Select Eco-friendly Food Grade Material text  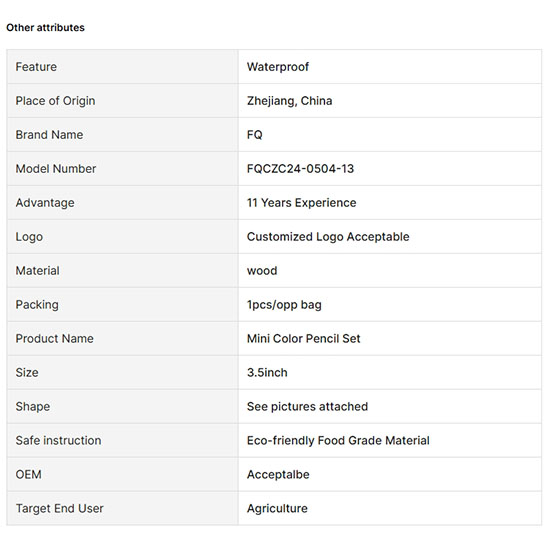338,441
